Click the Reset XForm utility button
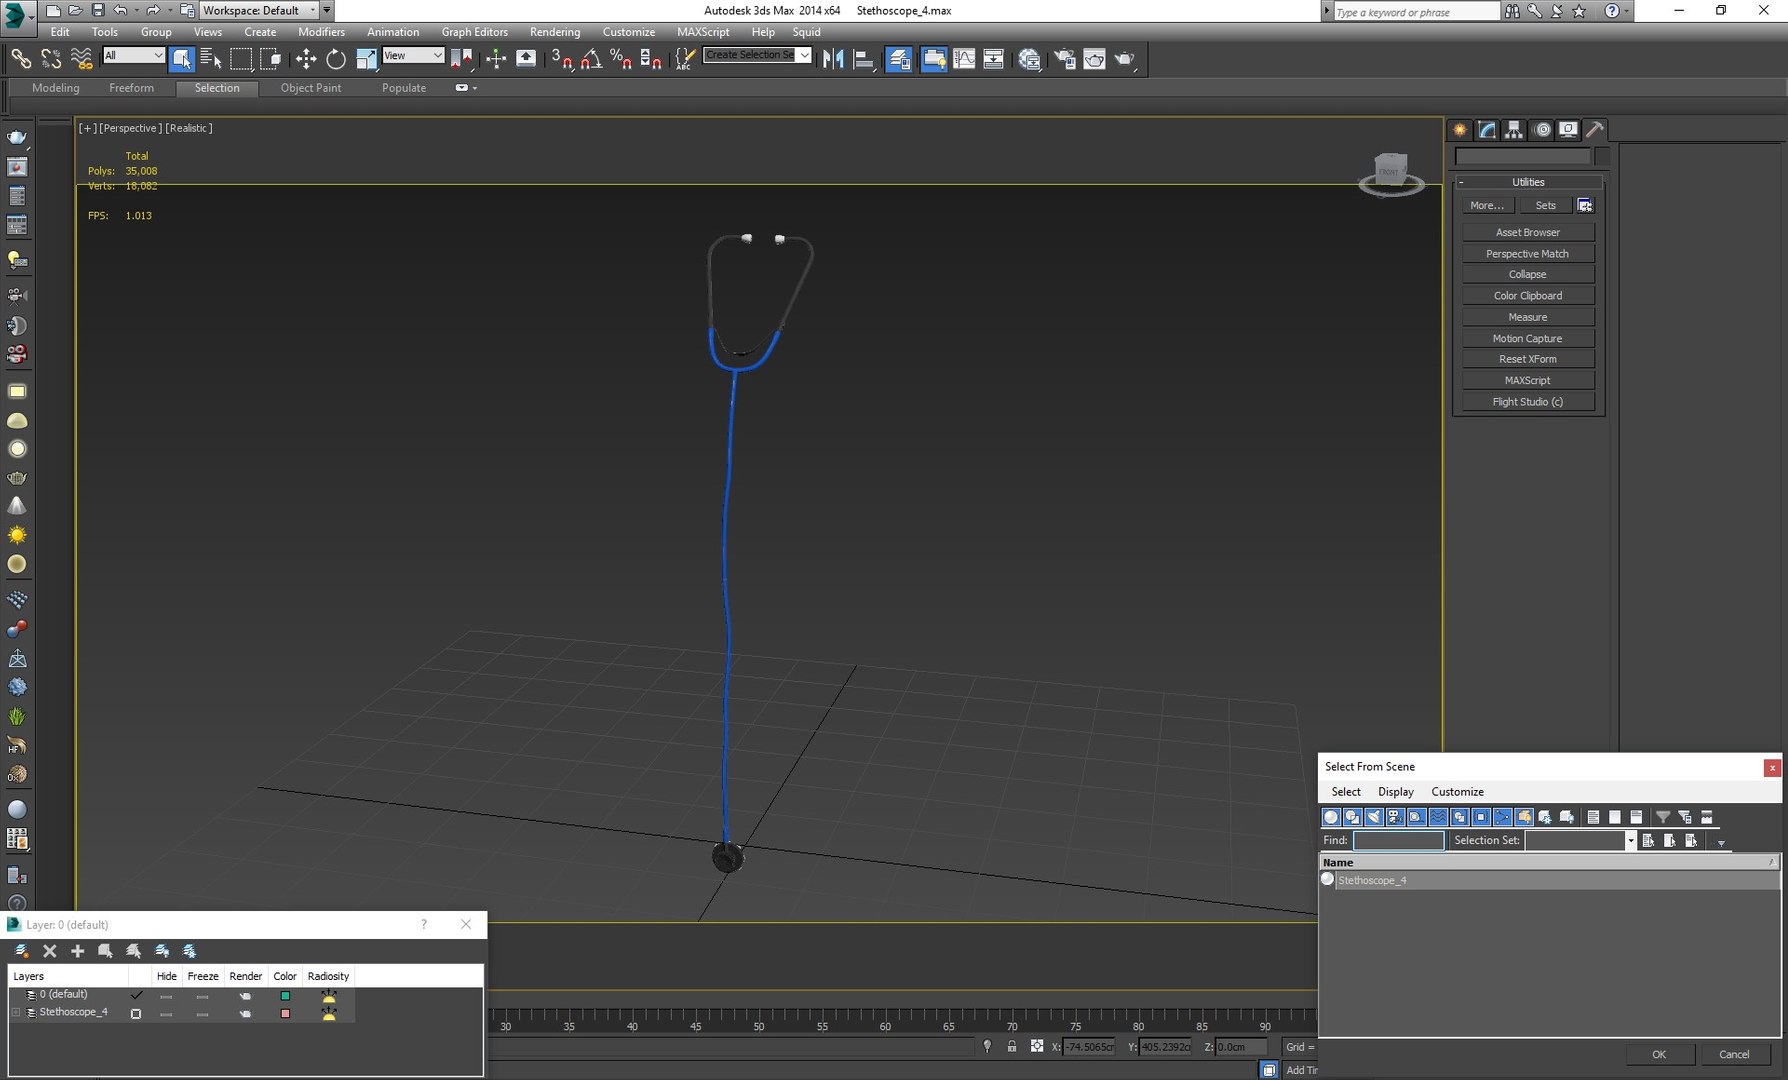This screenshot has height=1080, width=1788. (x=1527, y=359)
